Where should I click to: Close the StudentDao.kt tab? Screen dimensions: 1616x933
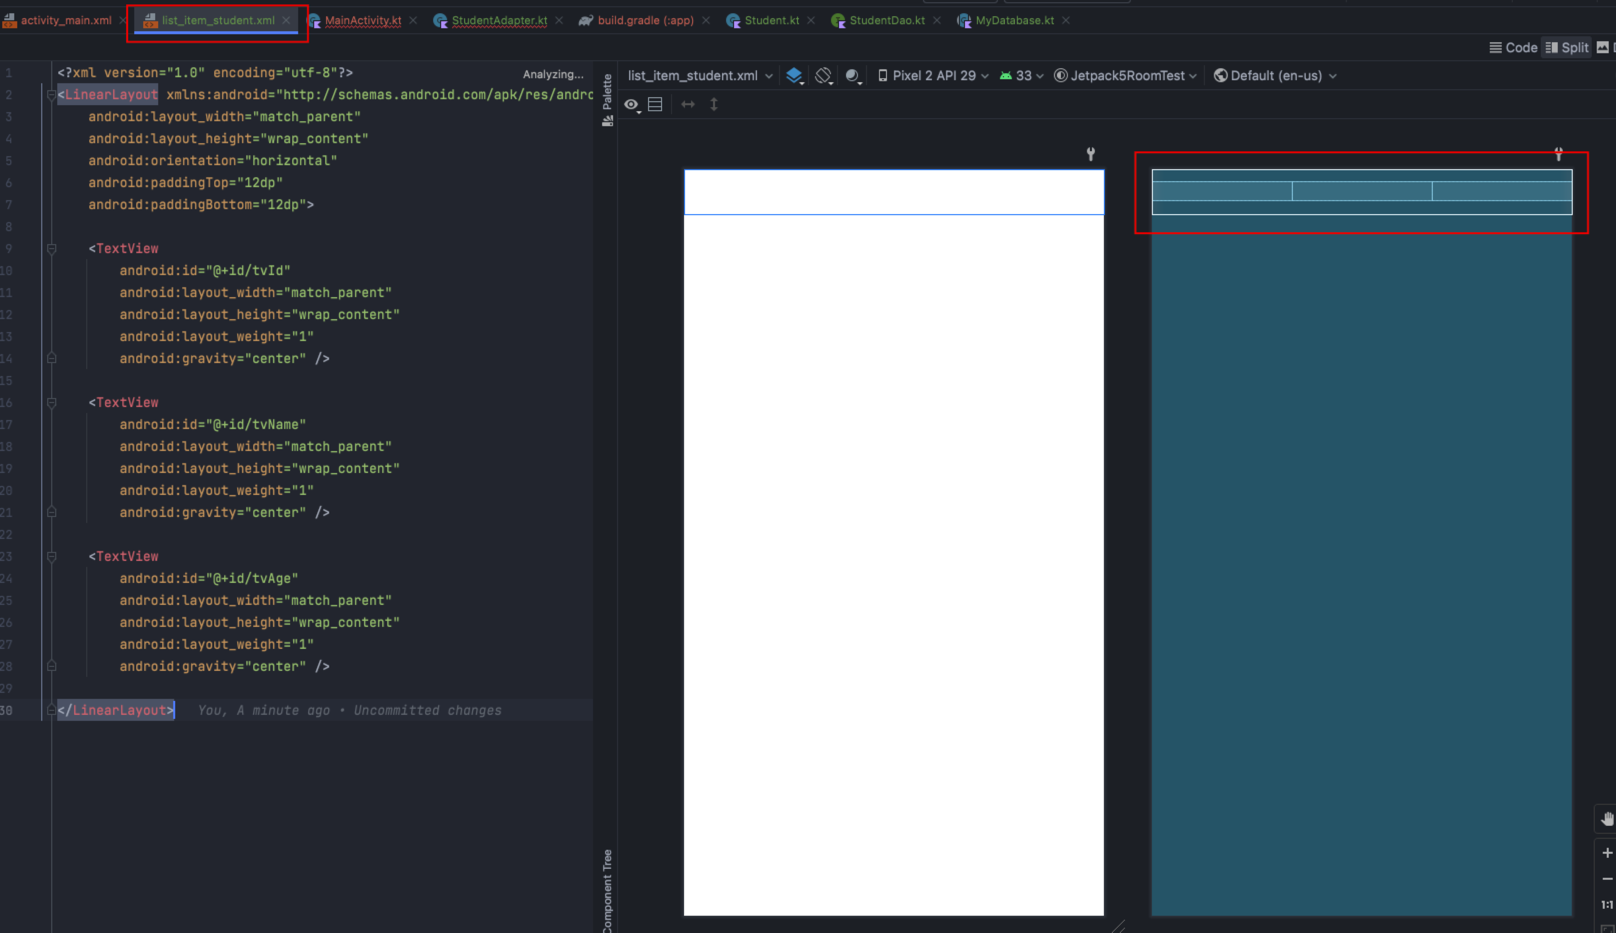(x=937, y=20)
